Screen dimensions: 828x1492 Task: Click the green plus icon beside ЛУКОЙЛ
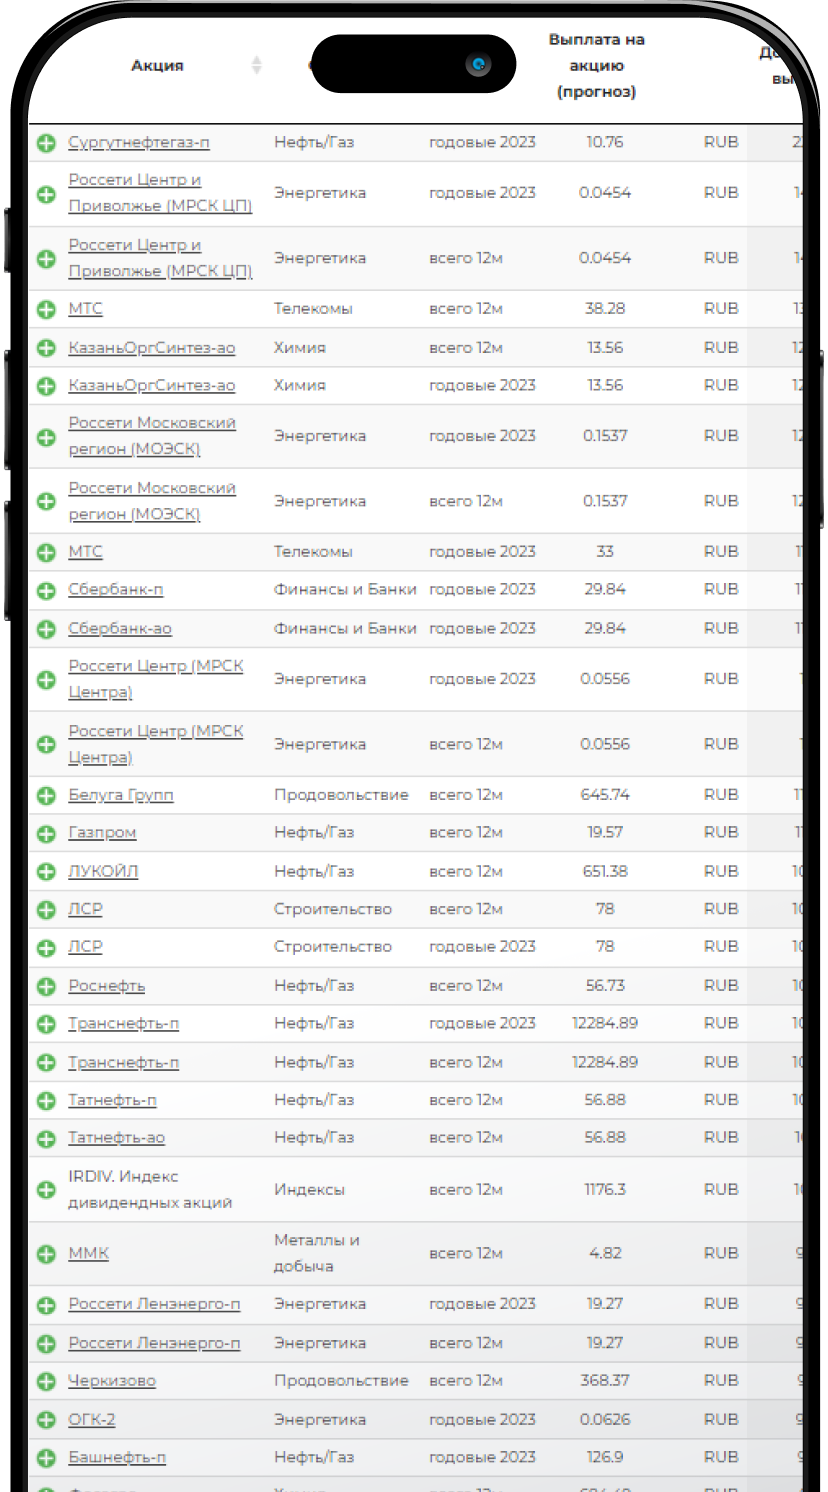(x=46, y=872)
